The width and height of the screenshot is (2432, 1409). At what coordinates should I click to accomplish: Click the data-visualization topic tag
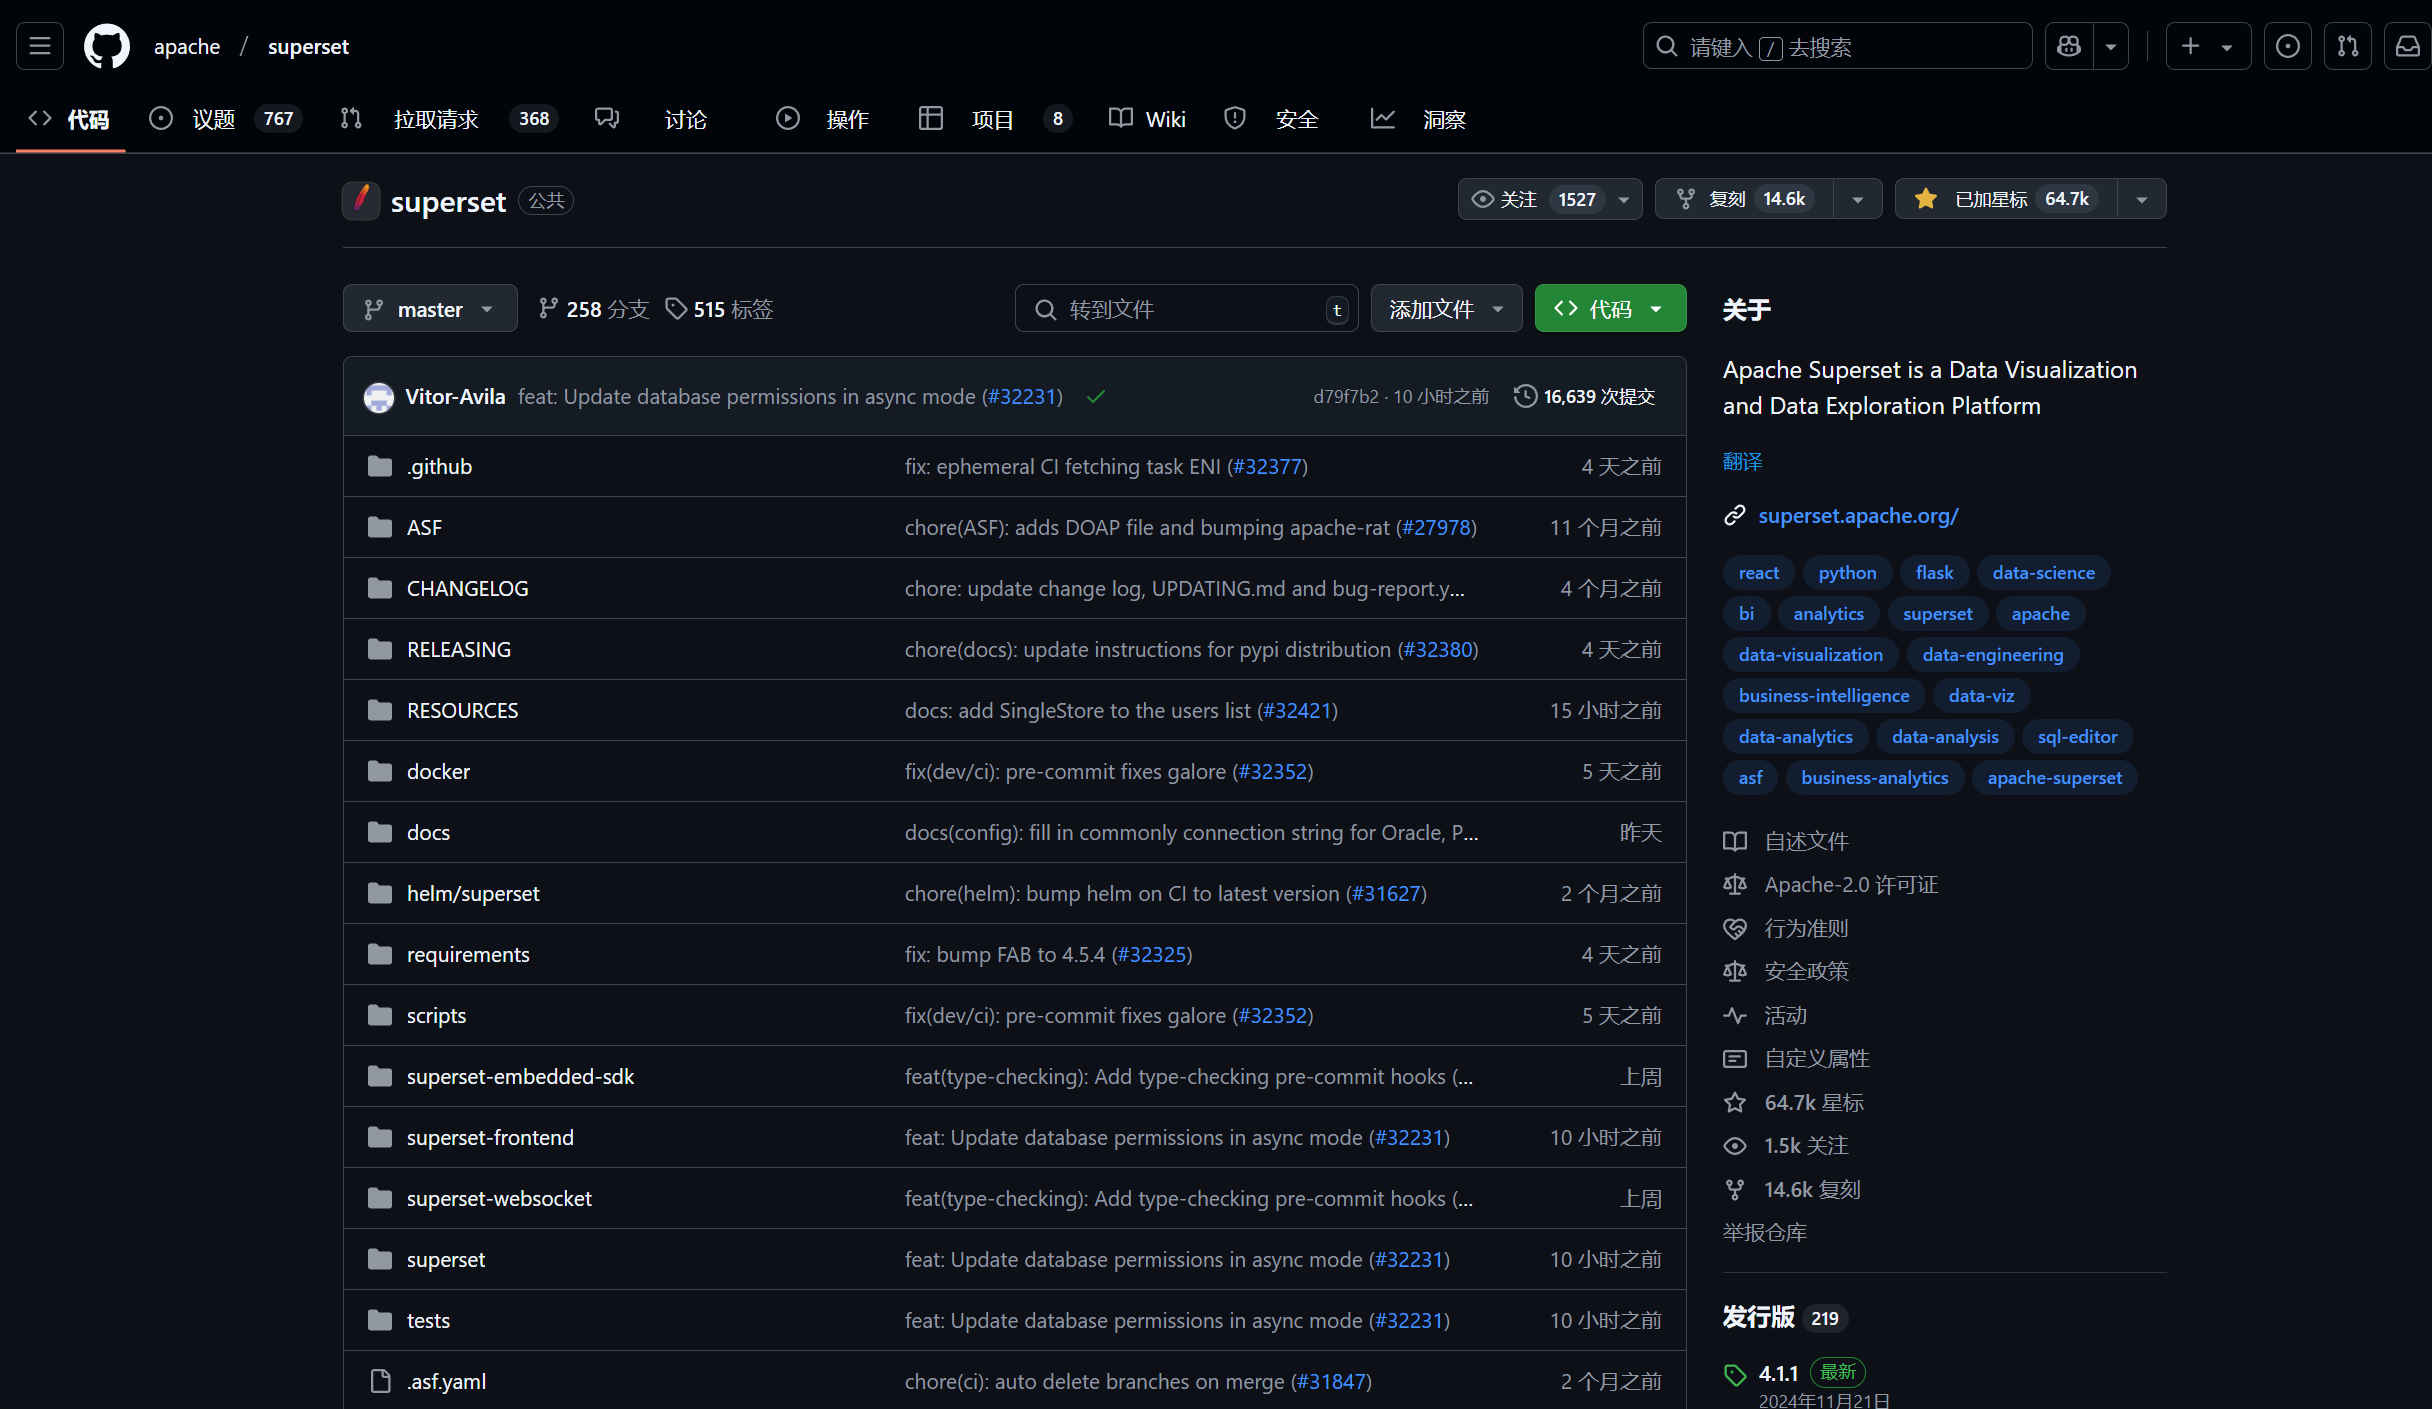(1810, 655)
